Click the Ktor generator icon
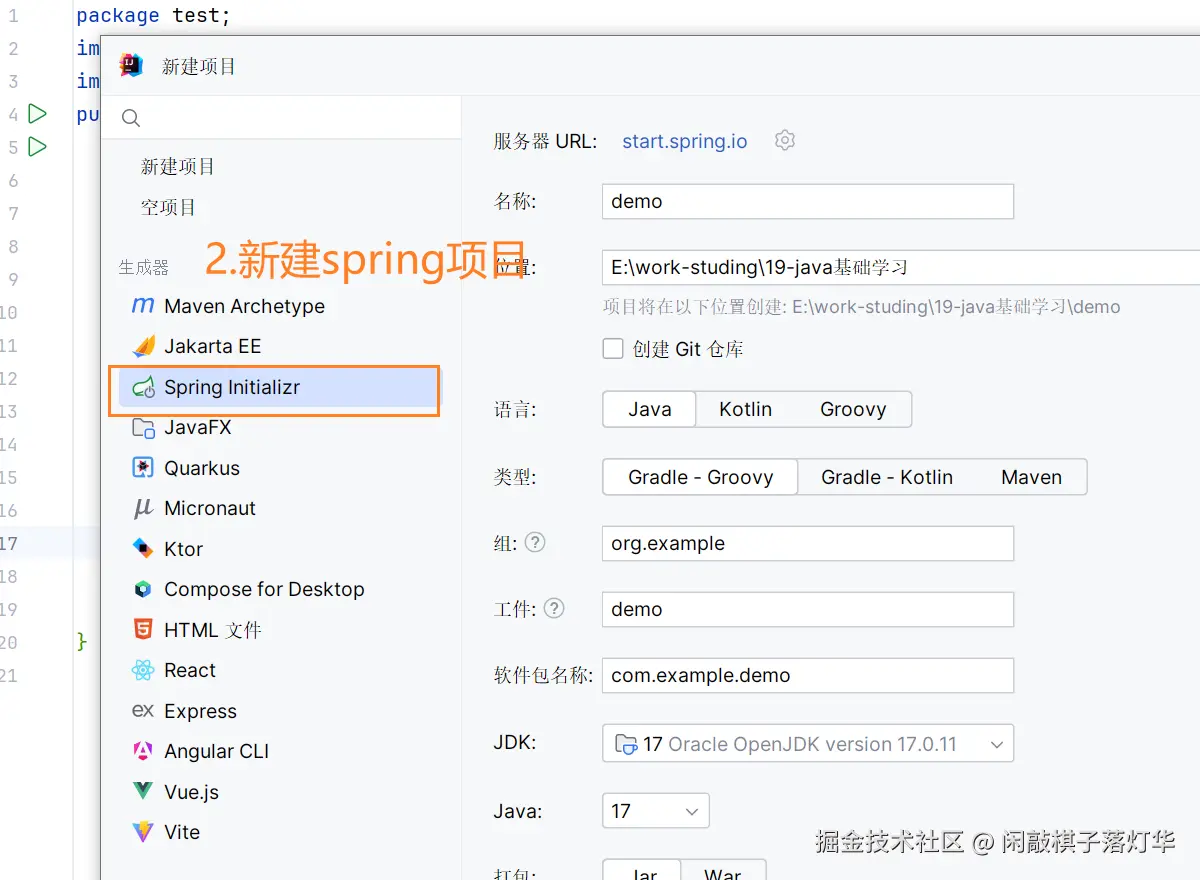 144,549
